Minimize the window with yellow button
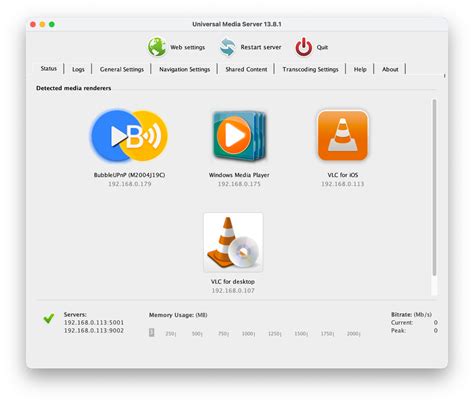This screenshot has height=403, width=474. tap(42, 24)
